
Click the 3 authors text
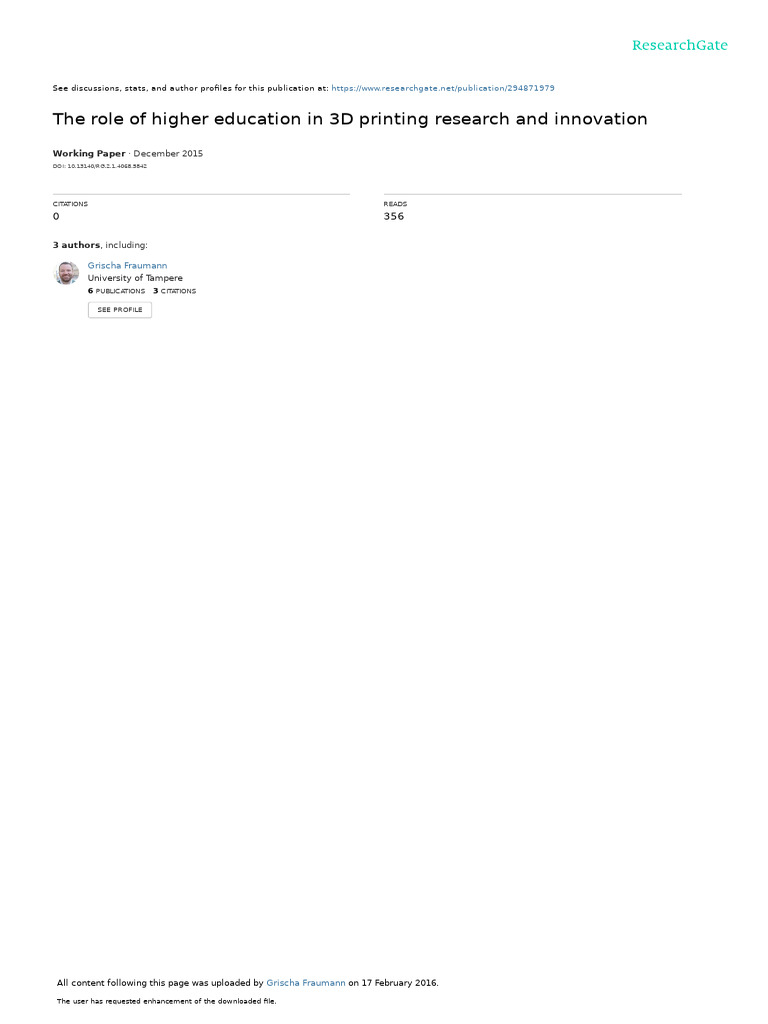pyautogui.click(x=76, y=245)
